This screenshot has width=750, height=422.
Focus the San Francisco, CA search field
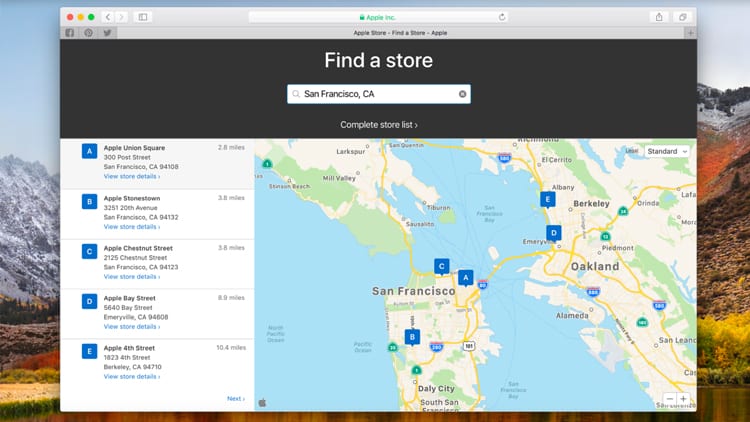(x=379, y=94)
